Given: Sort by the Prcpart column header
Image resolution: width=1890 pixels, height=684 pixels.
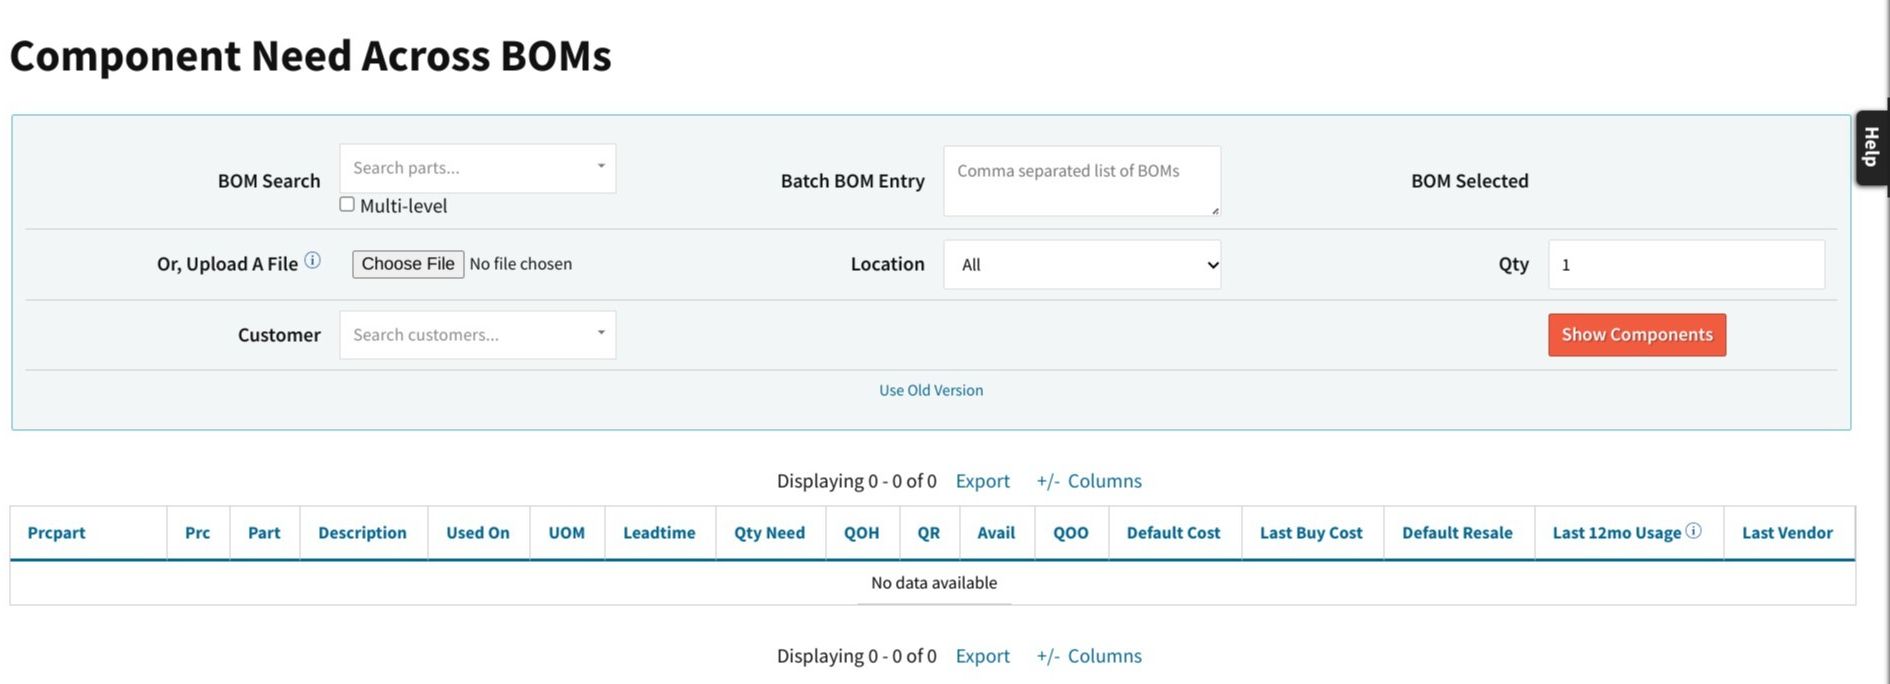Looking at the screenshot, I should (57, 533).
